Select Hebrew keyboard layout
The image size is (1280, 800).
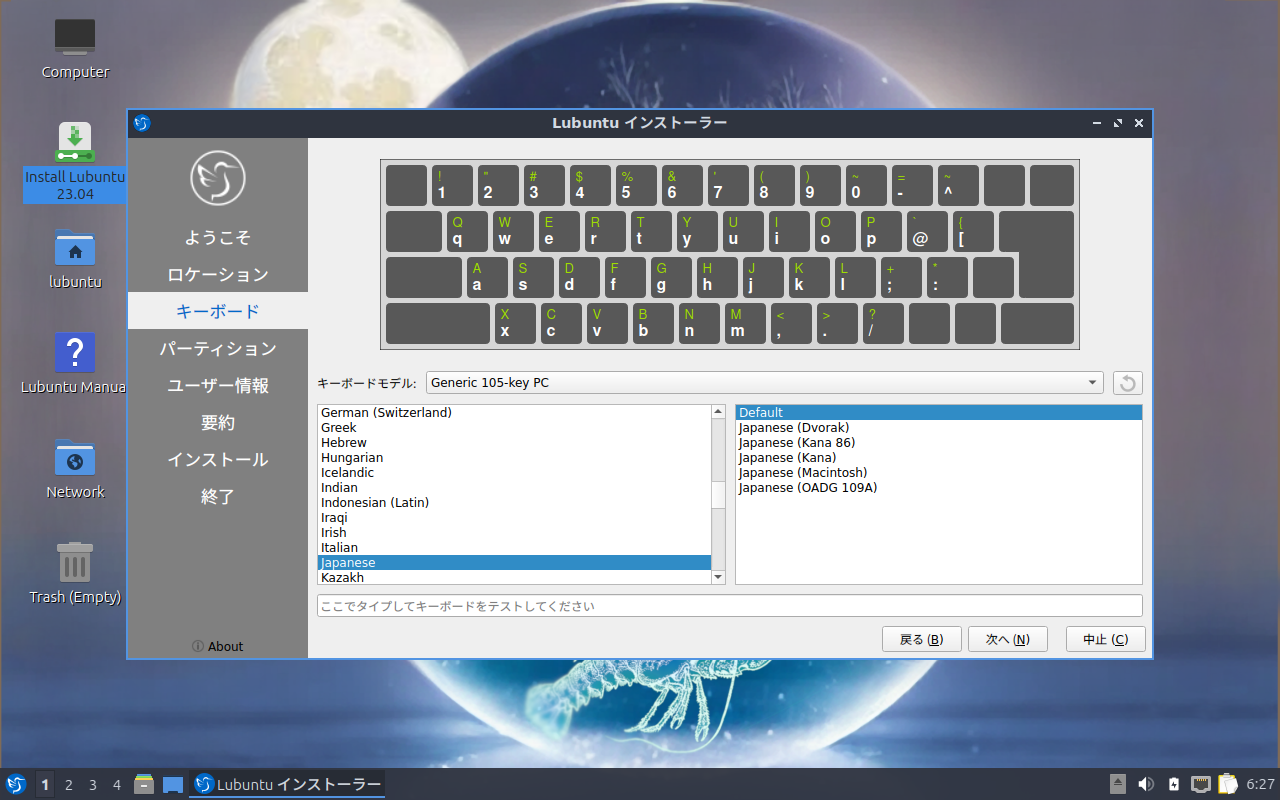[514, 442]
